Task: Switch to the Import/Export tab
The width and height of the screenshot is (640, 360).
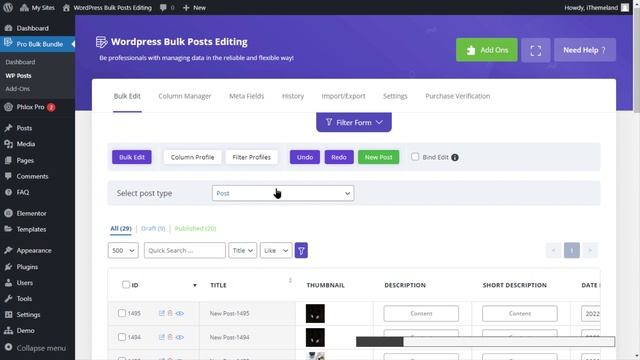Action: (x=343, y=96)
